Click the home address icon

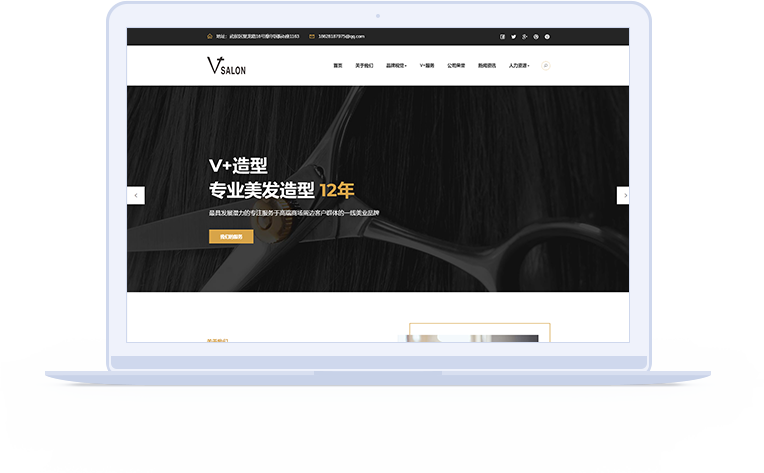point(210,36)
